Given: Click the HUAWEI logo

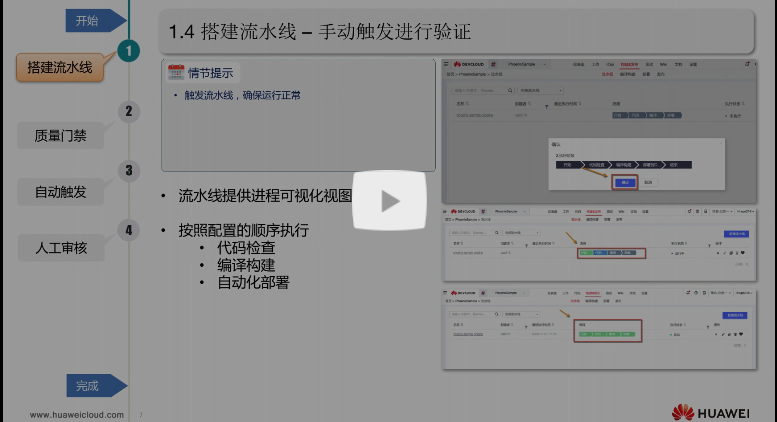Looking at the screenshot, I should 711,413.
